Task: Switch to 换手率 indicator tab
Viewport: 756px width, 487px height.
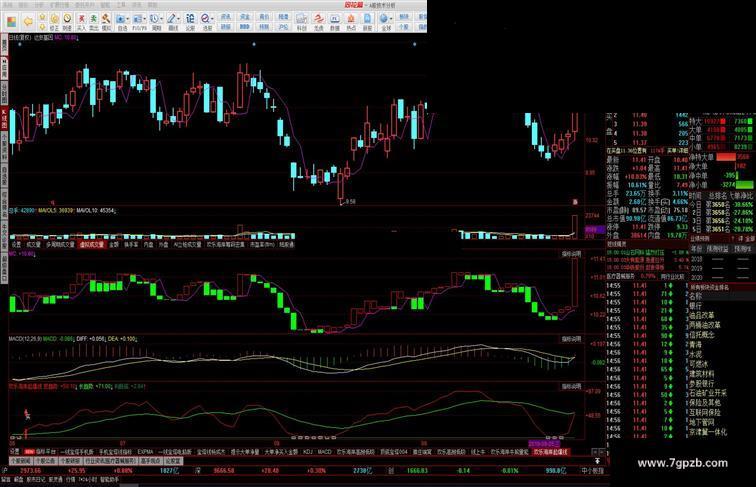Action: [x=131, y=244]
